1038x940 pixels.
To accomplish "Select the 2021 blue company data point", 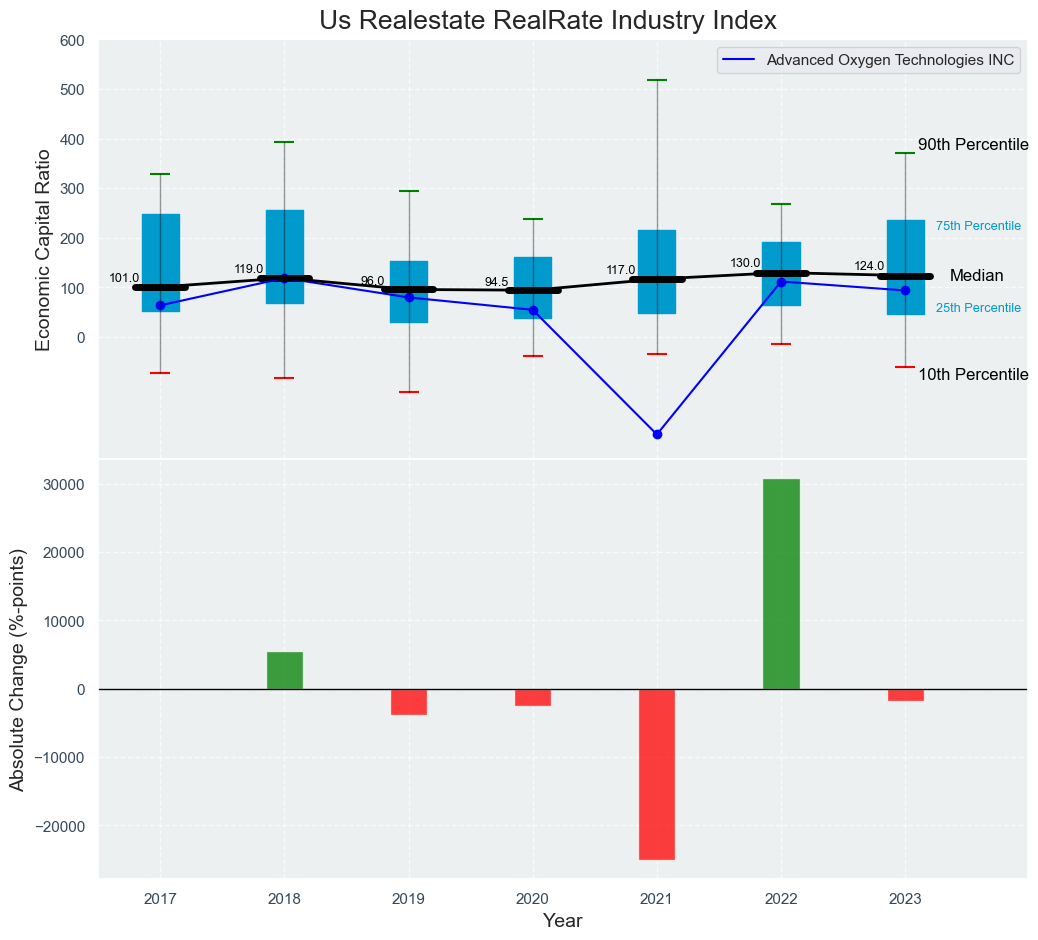I will [x=657, y=434].
